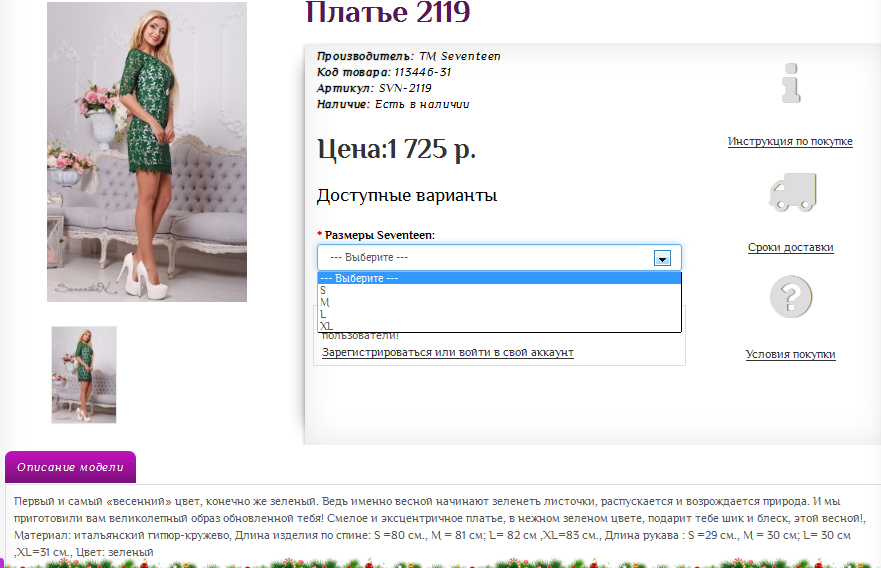Click the main green dress product photo

(x=147, y=152)
